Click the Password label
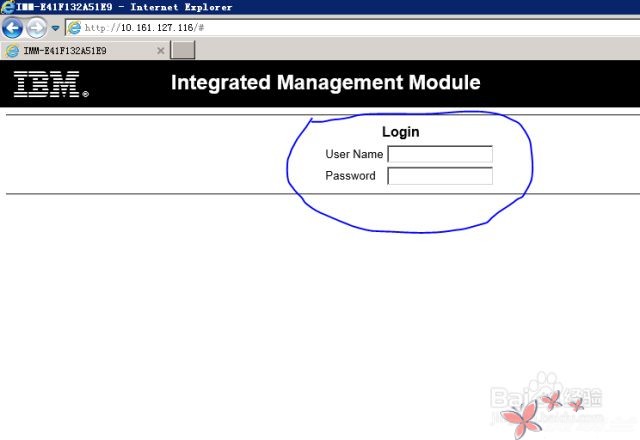The image size is (640, 440). [x=350, y=176]
